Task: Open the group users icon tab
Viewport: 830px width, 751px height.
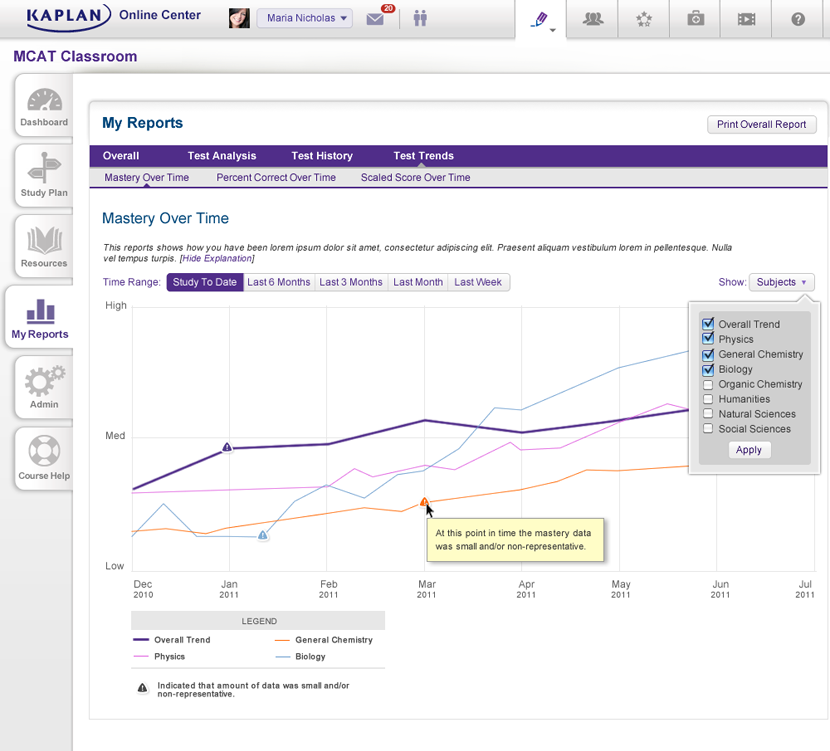Action: (593, 19)
